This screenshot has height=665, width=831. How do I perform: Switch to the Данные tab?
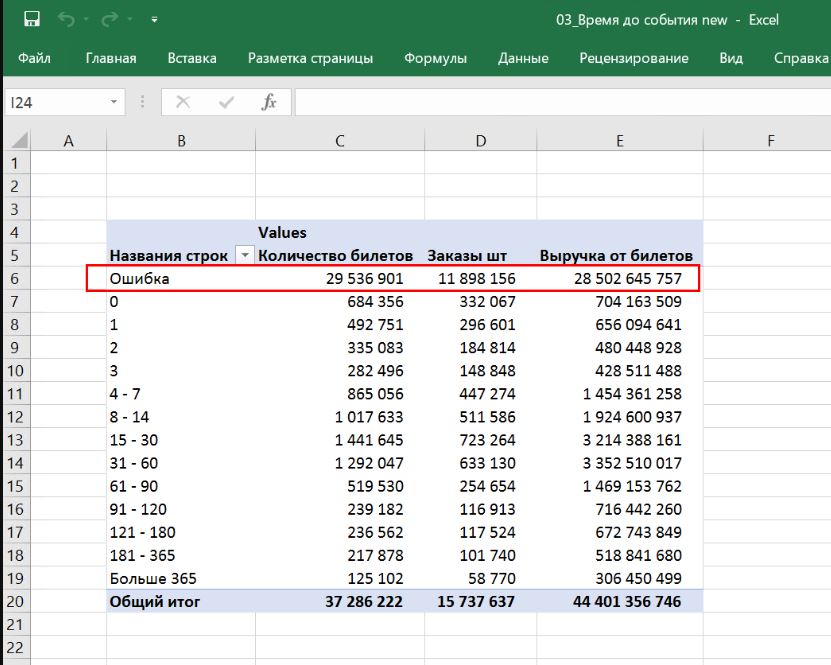pyautogui.click(x=522, y=58)
